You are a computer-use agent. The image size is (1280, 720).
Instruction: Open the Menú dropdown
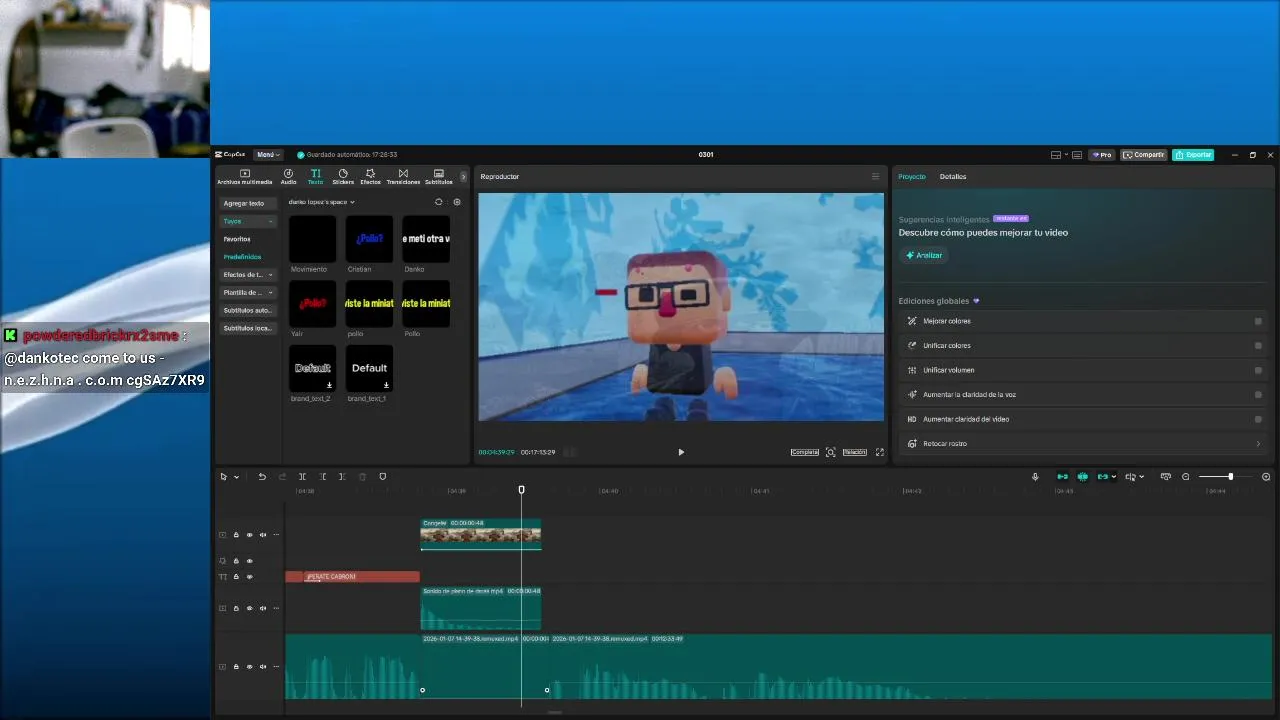[268, 155]
